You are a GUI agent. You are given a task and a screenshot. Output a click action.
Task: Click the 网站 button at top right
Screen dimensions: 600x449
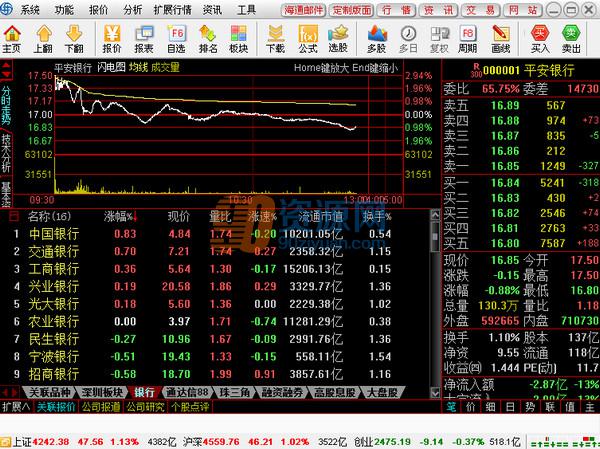click(522, 10)
